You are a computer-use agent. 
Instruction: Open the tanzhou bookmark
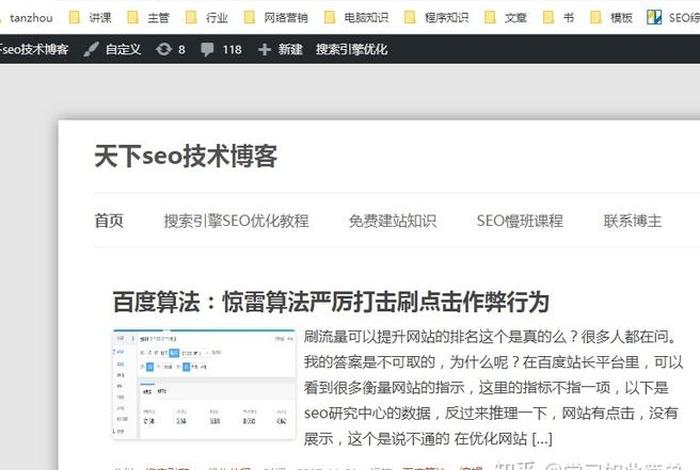(x=30, y=18)
